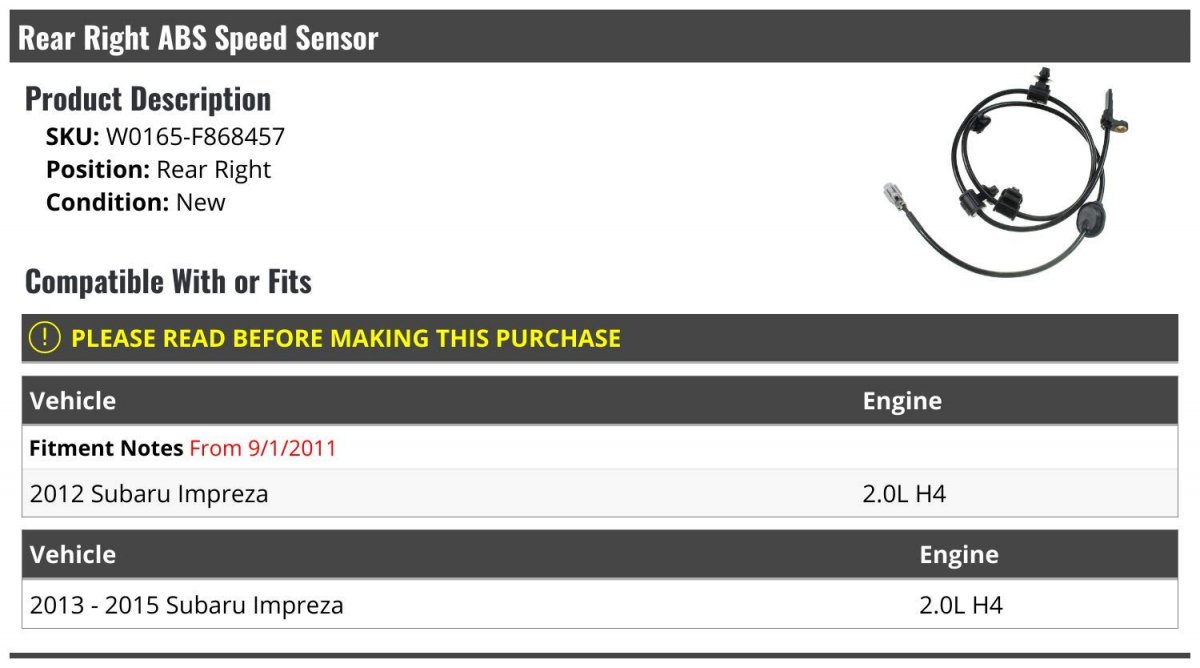Click the first Engine column header
The width and height of the screenshot is (1200, 668).
[902, 401]
